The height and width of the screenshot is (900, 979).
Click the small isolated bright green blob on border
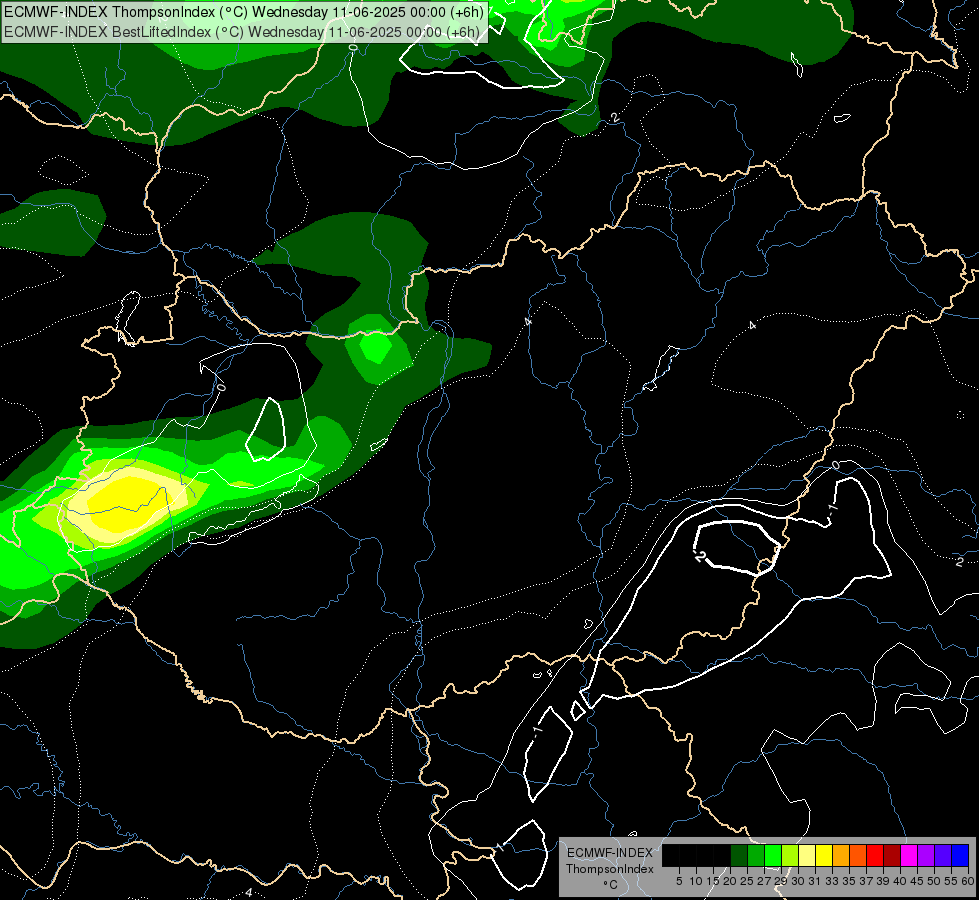pyautogui.click(x=376, y=347)
